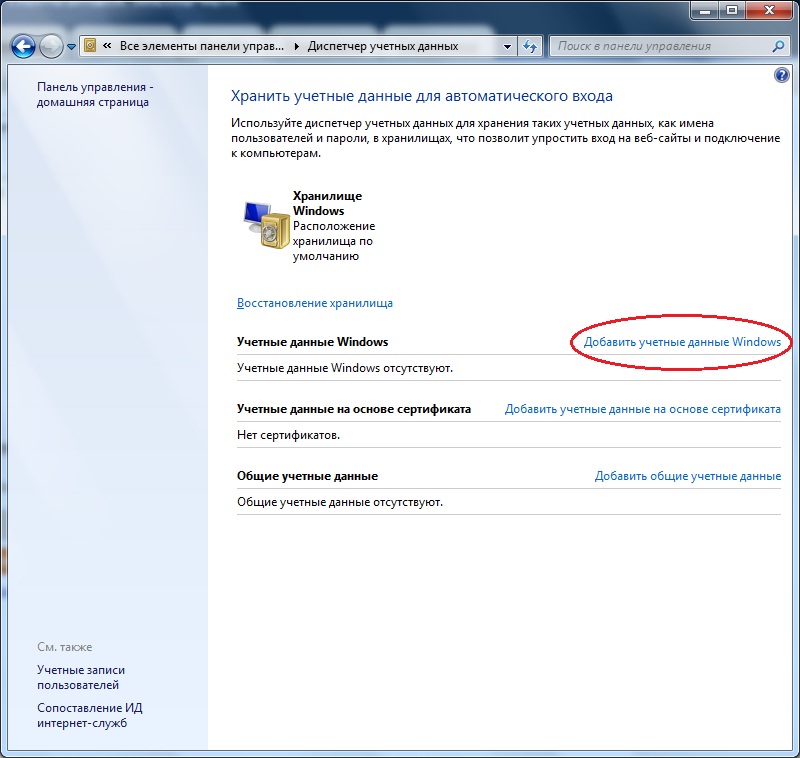800x758 pixels.
Task: Open breadcrumb arrow before 'Диспетчер учетных данных'
Action: pos(296,46)
